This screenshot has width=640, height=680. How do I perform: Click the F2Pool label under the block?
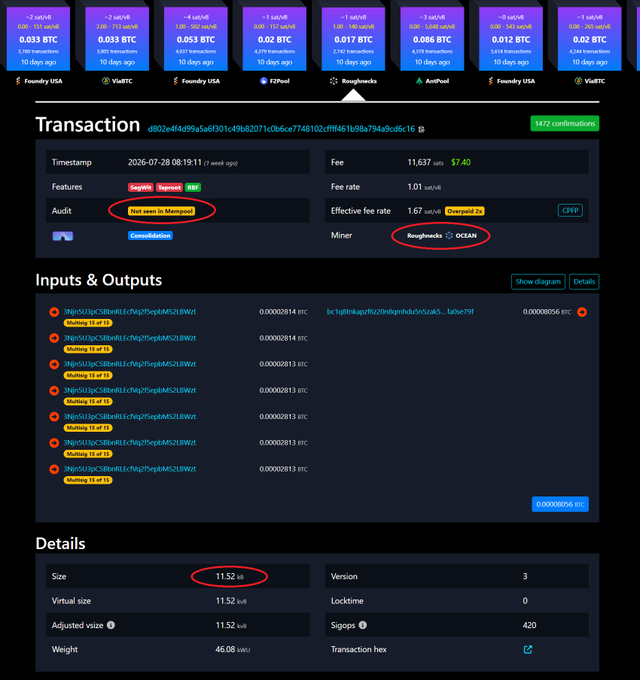(x=280, y=81)
